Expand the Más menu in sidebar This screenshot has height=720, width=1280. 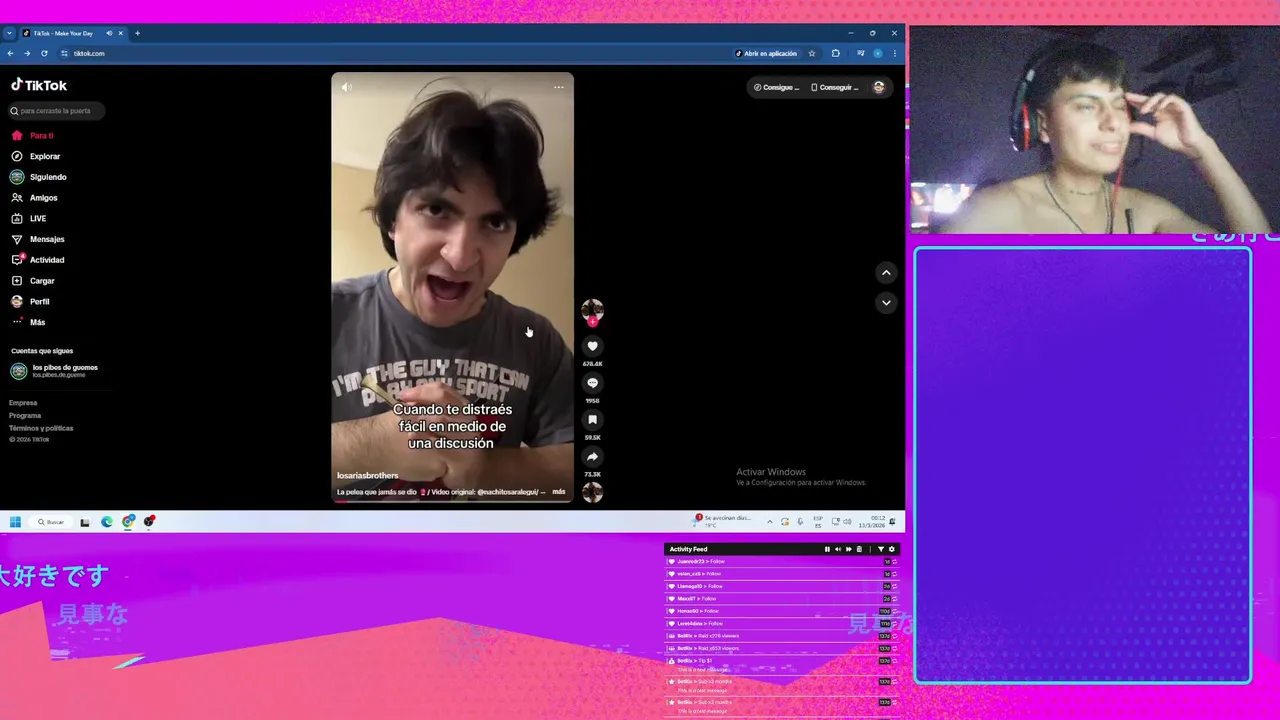click(29, 323)
